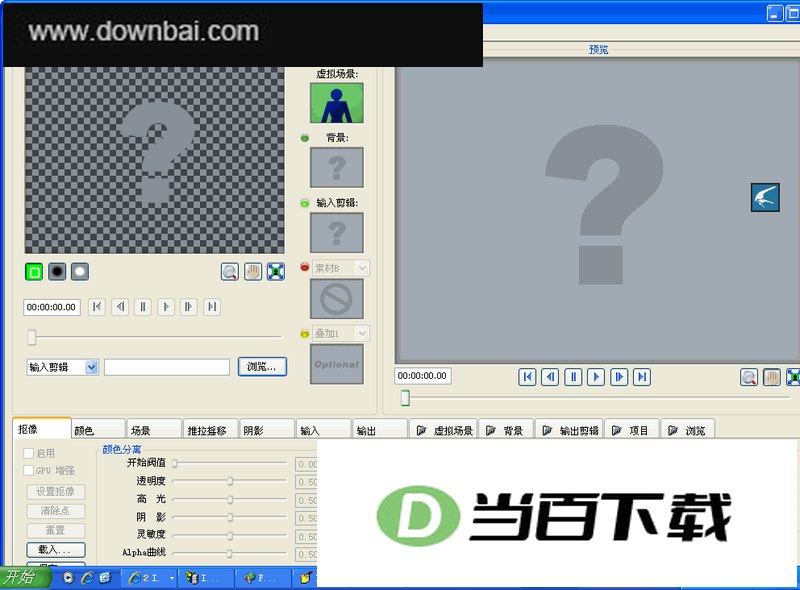This screenshot has width=800, height=590.
Task: Play the preview
Action: (x=596, y=377)
